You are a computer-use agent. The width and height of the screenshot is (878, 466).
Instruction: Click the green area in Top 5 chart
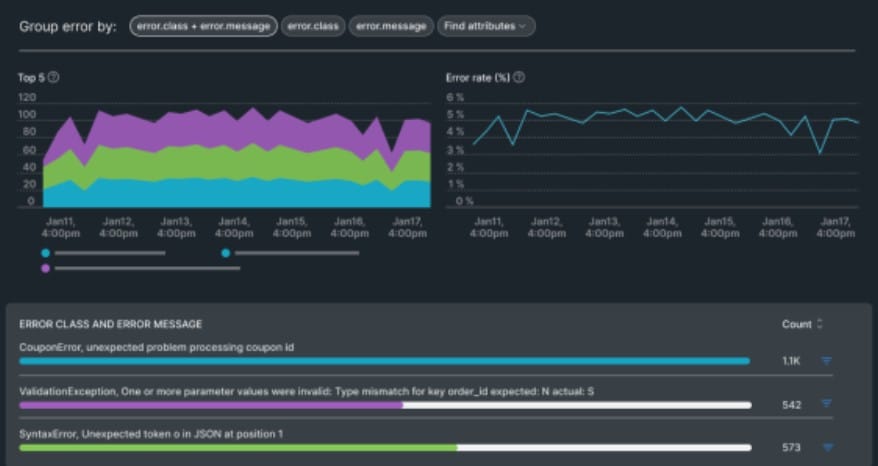pyautogui.click(x=235, y=164)
